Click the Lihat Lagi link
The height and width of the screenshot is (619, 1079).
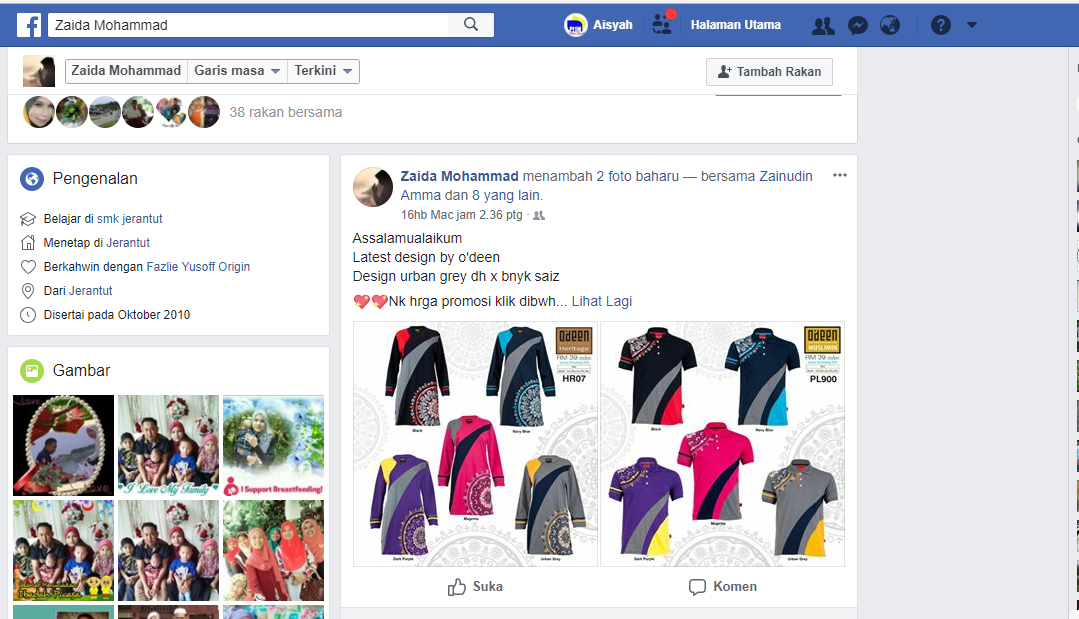coord(601,301)
